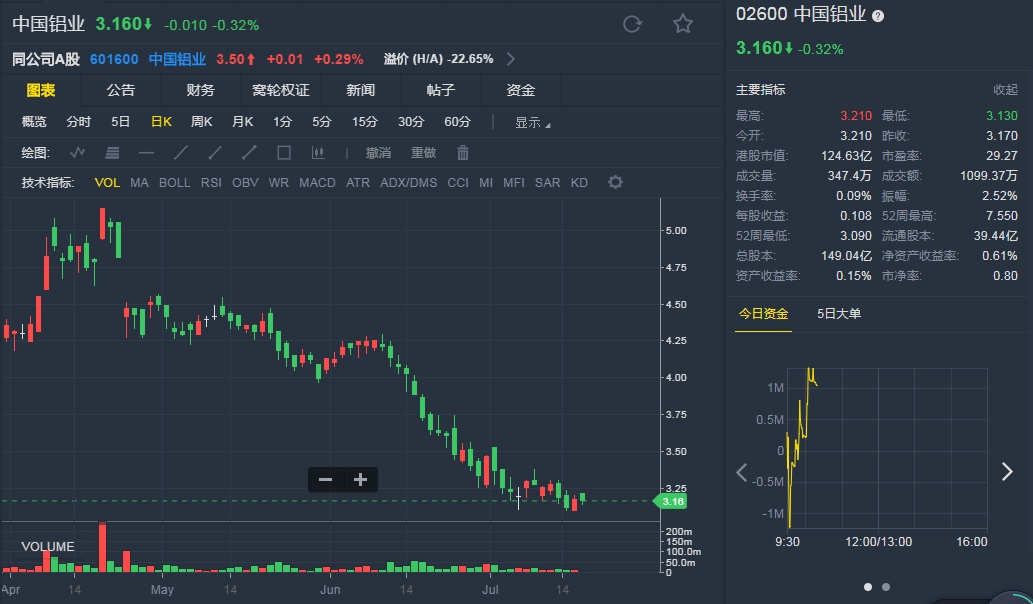
Task: Expand the H/A premium arrow
Action: pos(511,59)
